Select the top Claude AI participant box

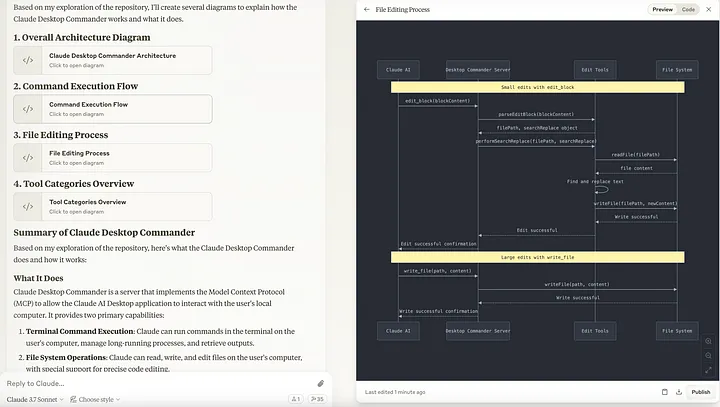pos(398,70)
